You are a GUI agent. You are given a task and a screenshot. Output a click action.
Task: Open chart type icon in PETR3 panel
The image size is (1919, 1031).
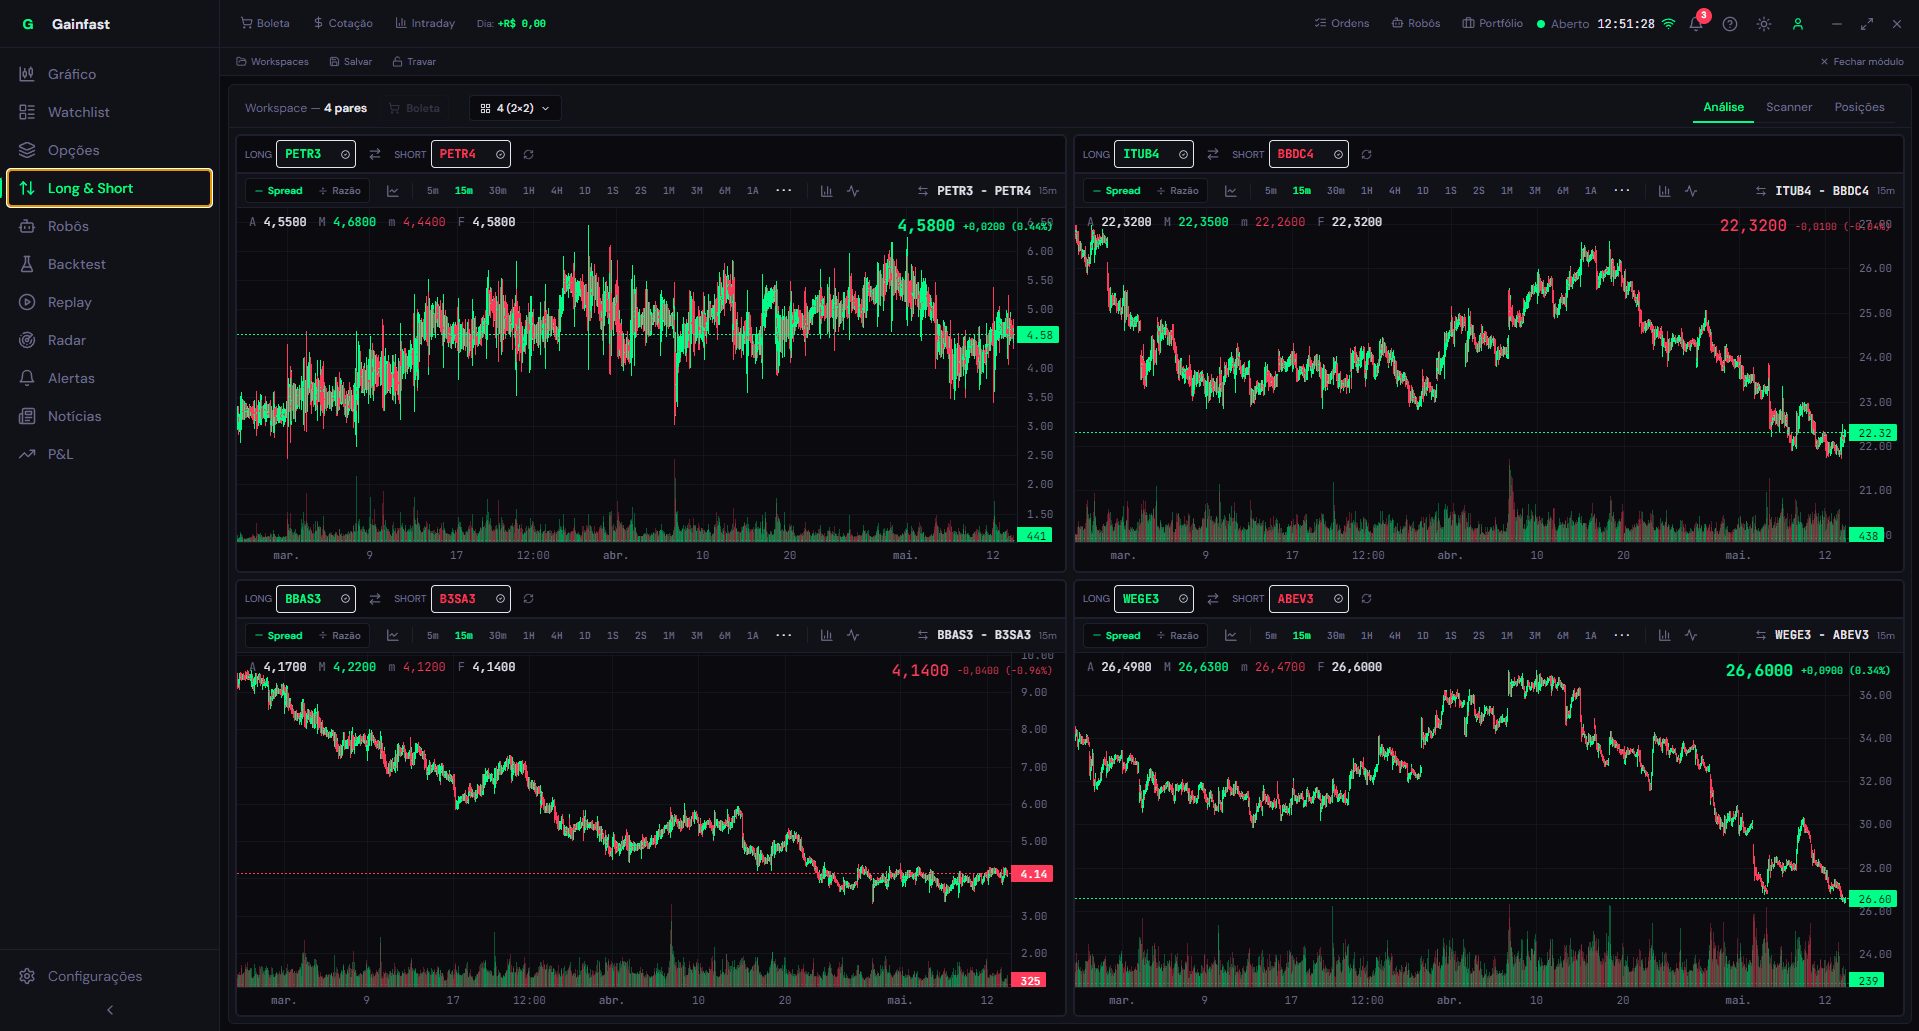click(393, 191)
